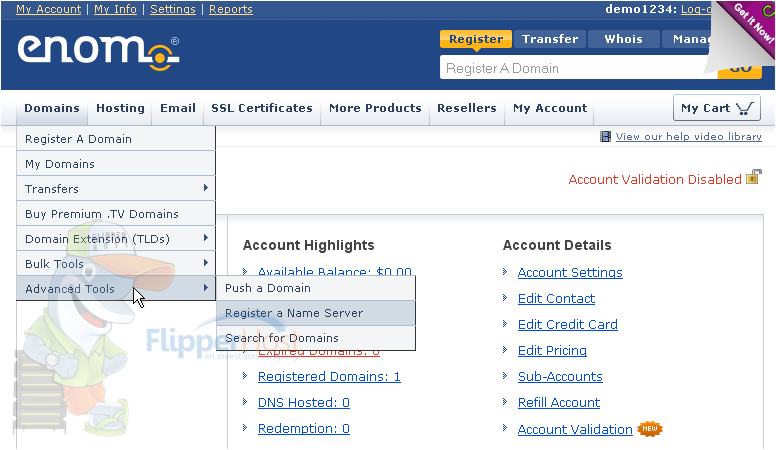Expand the Domain Extension (TLDs) submenu arrow
This screenshot has height=450, width=776.
pos(205,238)
